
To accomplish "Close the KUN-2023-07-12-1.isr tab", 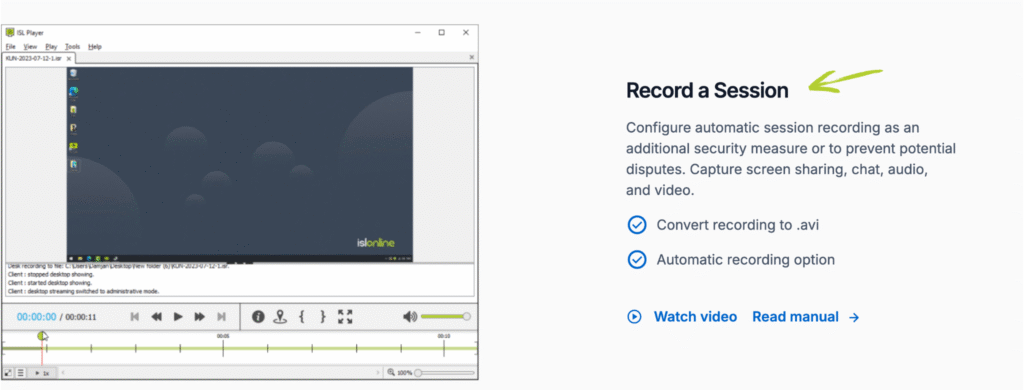I will (x=69, y=58).
